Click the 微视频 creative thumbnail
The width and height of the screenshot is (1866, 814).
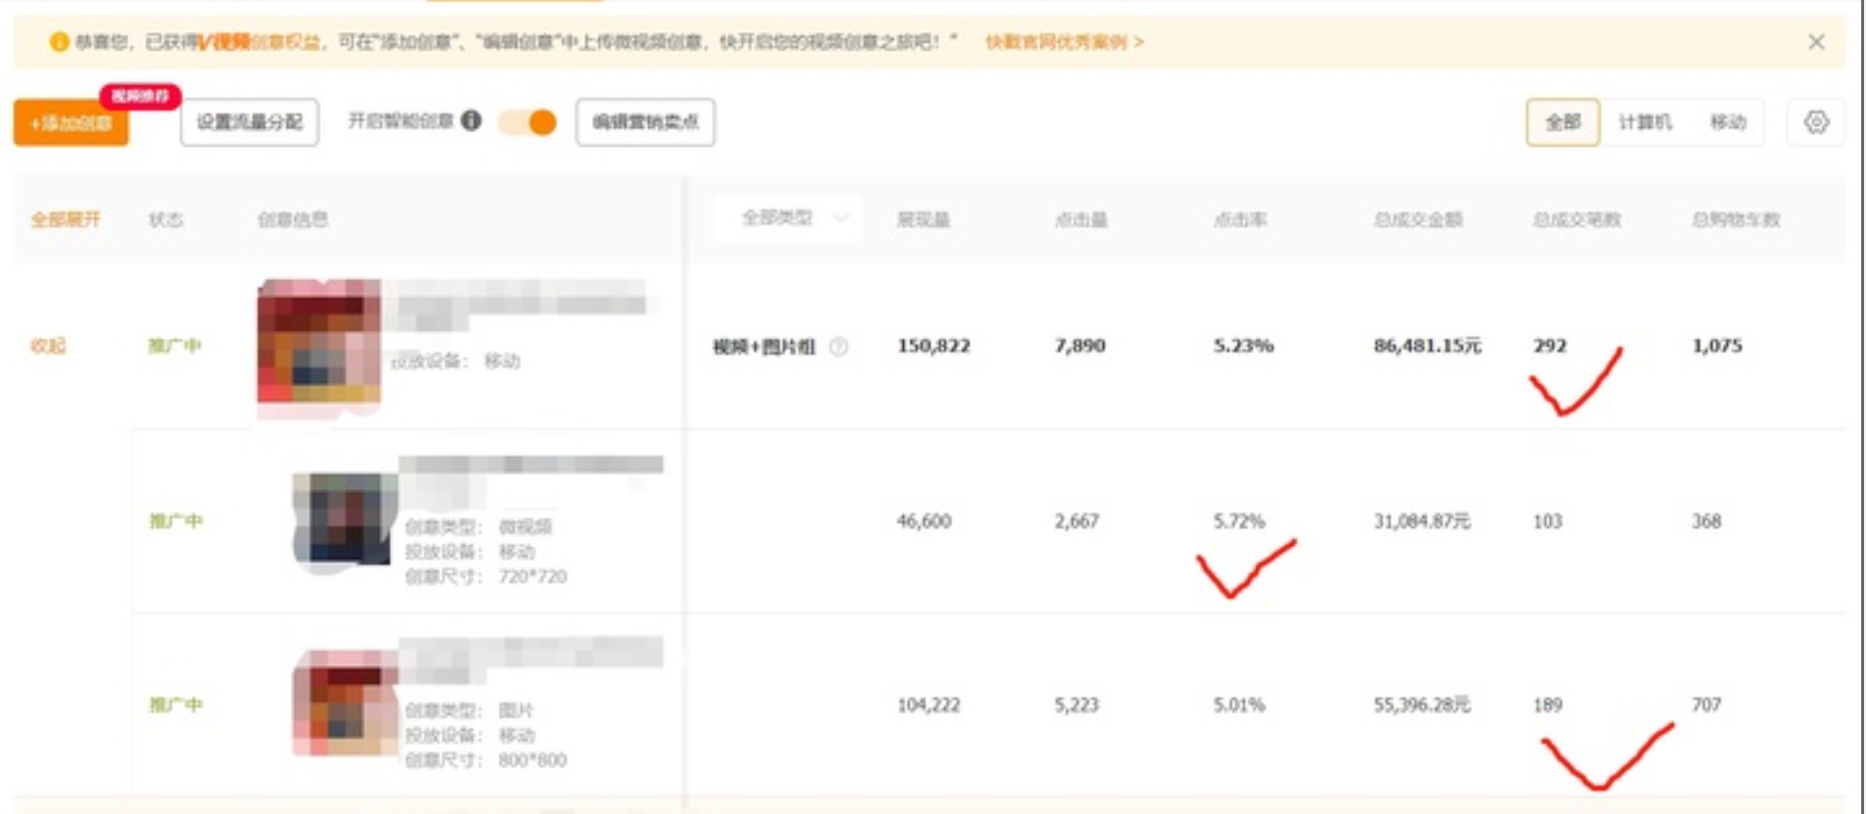[343, 520]
